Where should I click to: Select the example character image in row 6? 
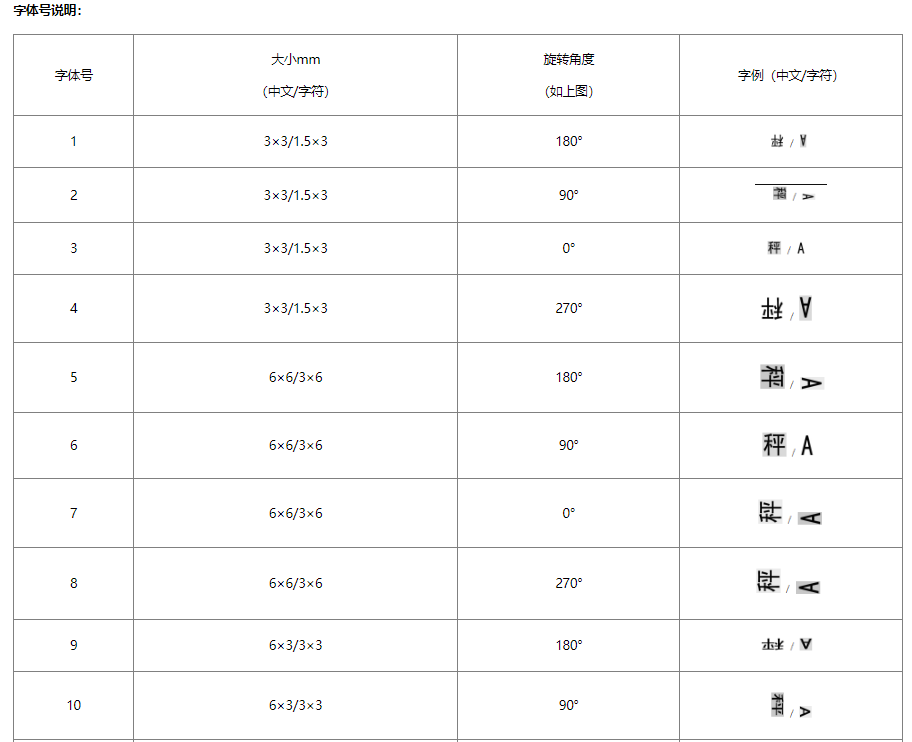point(788,445)
